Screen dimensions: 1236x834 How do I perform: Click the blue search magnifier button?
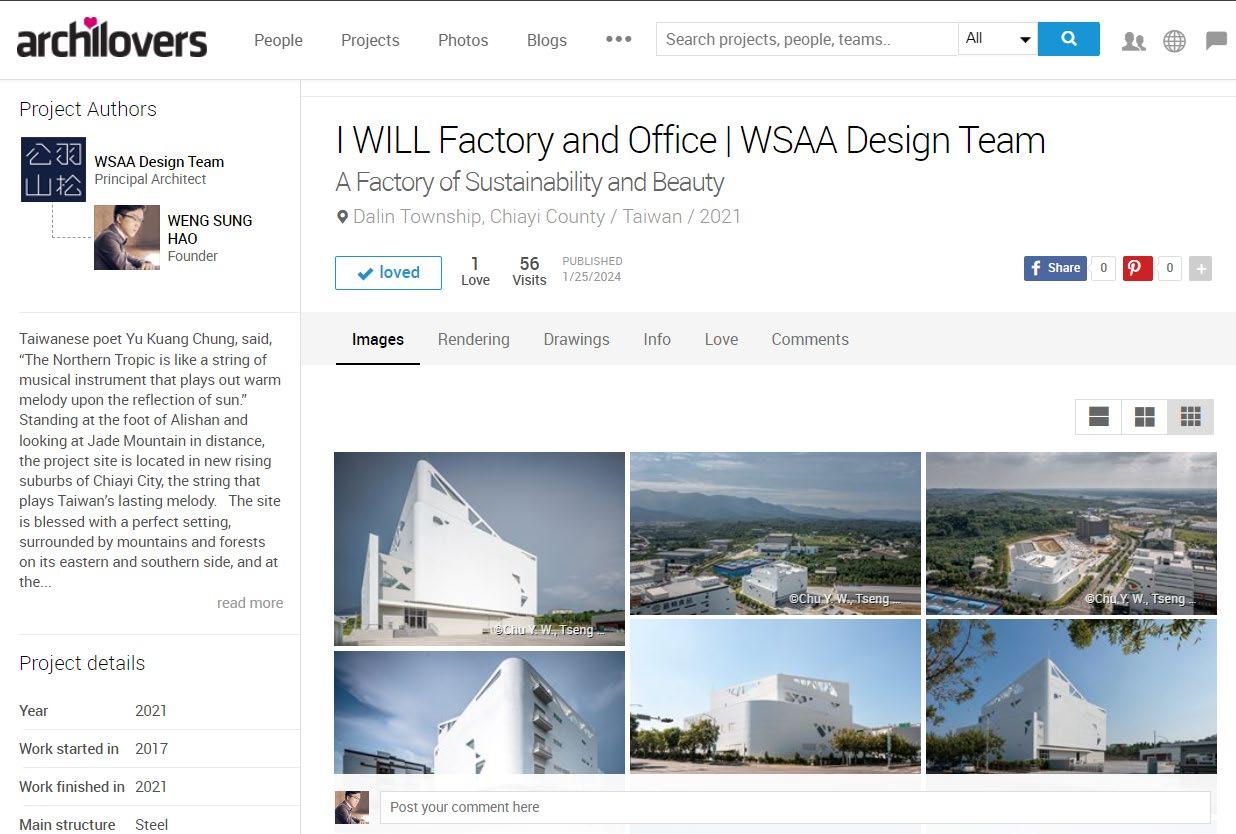tap(1068, 39)
